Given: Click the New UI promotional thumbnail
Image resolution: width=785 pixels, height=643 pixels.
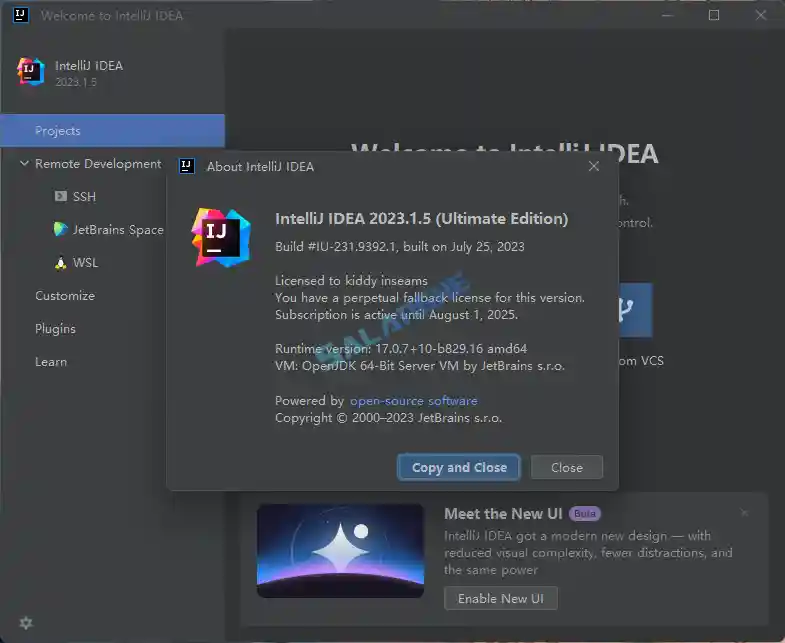Looking at the screenshot, I should coord(340,551).
